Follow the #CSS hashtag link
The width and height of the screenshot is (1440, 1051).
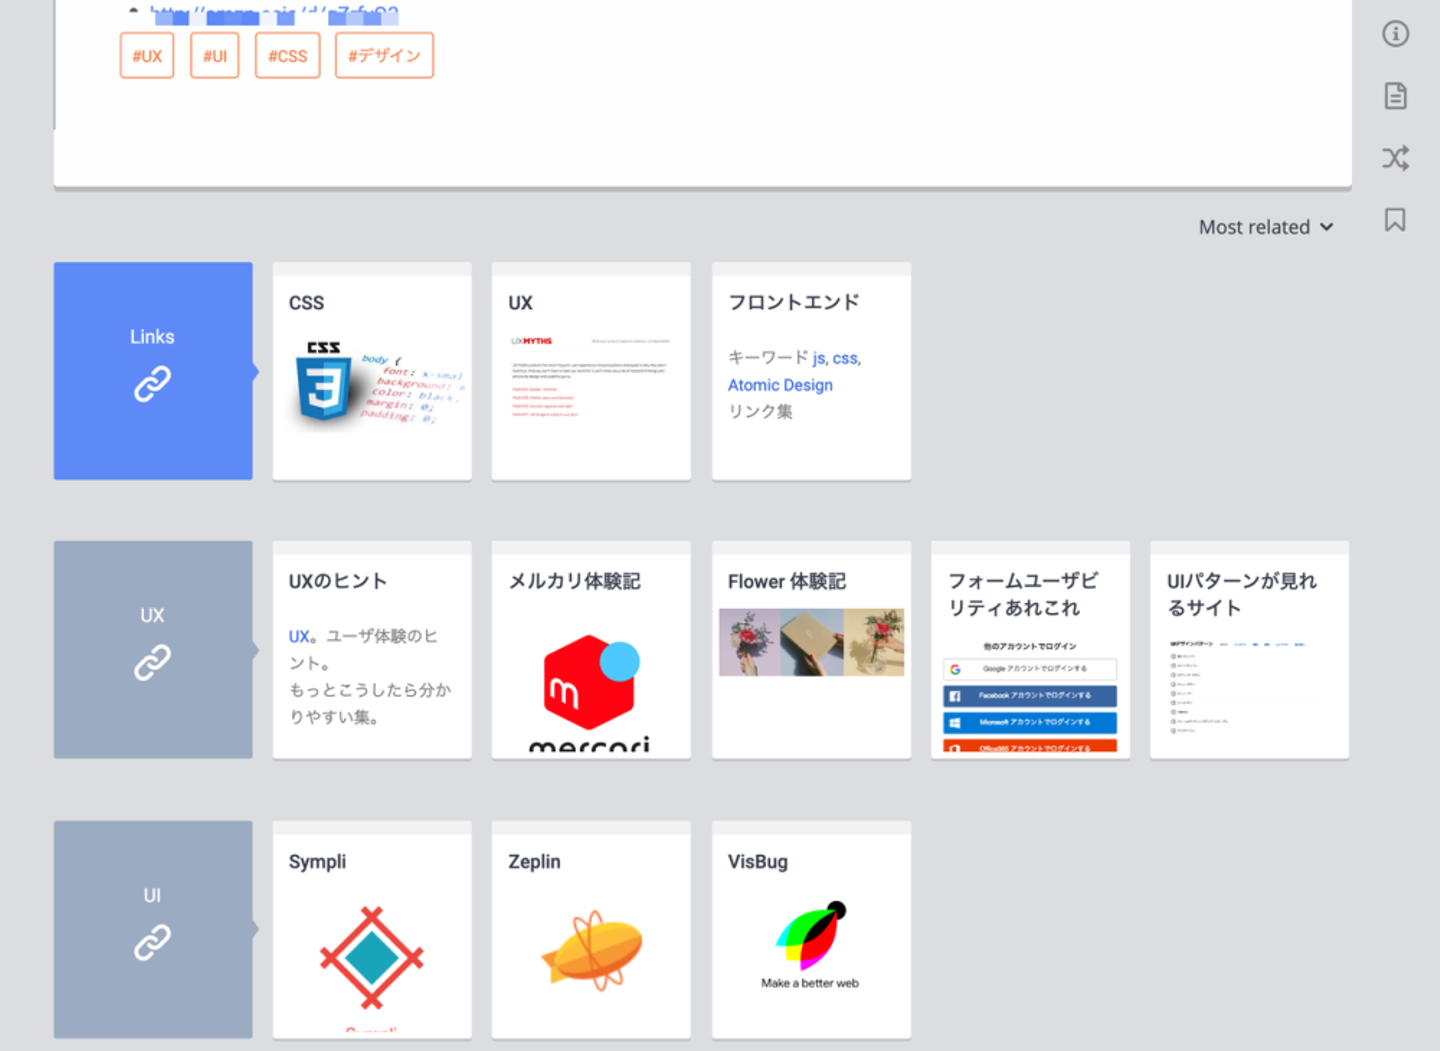point(288,56)
